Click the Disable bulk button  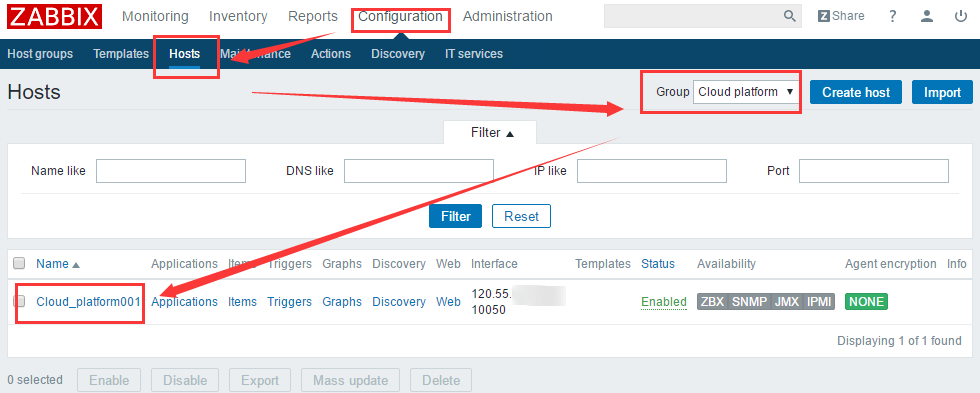click(x=185, y=381)
